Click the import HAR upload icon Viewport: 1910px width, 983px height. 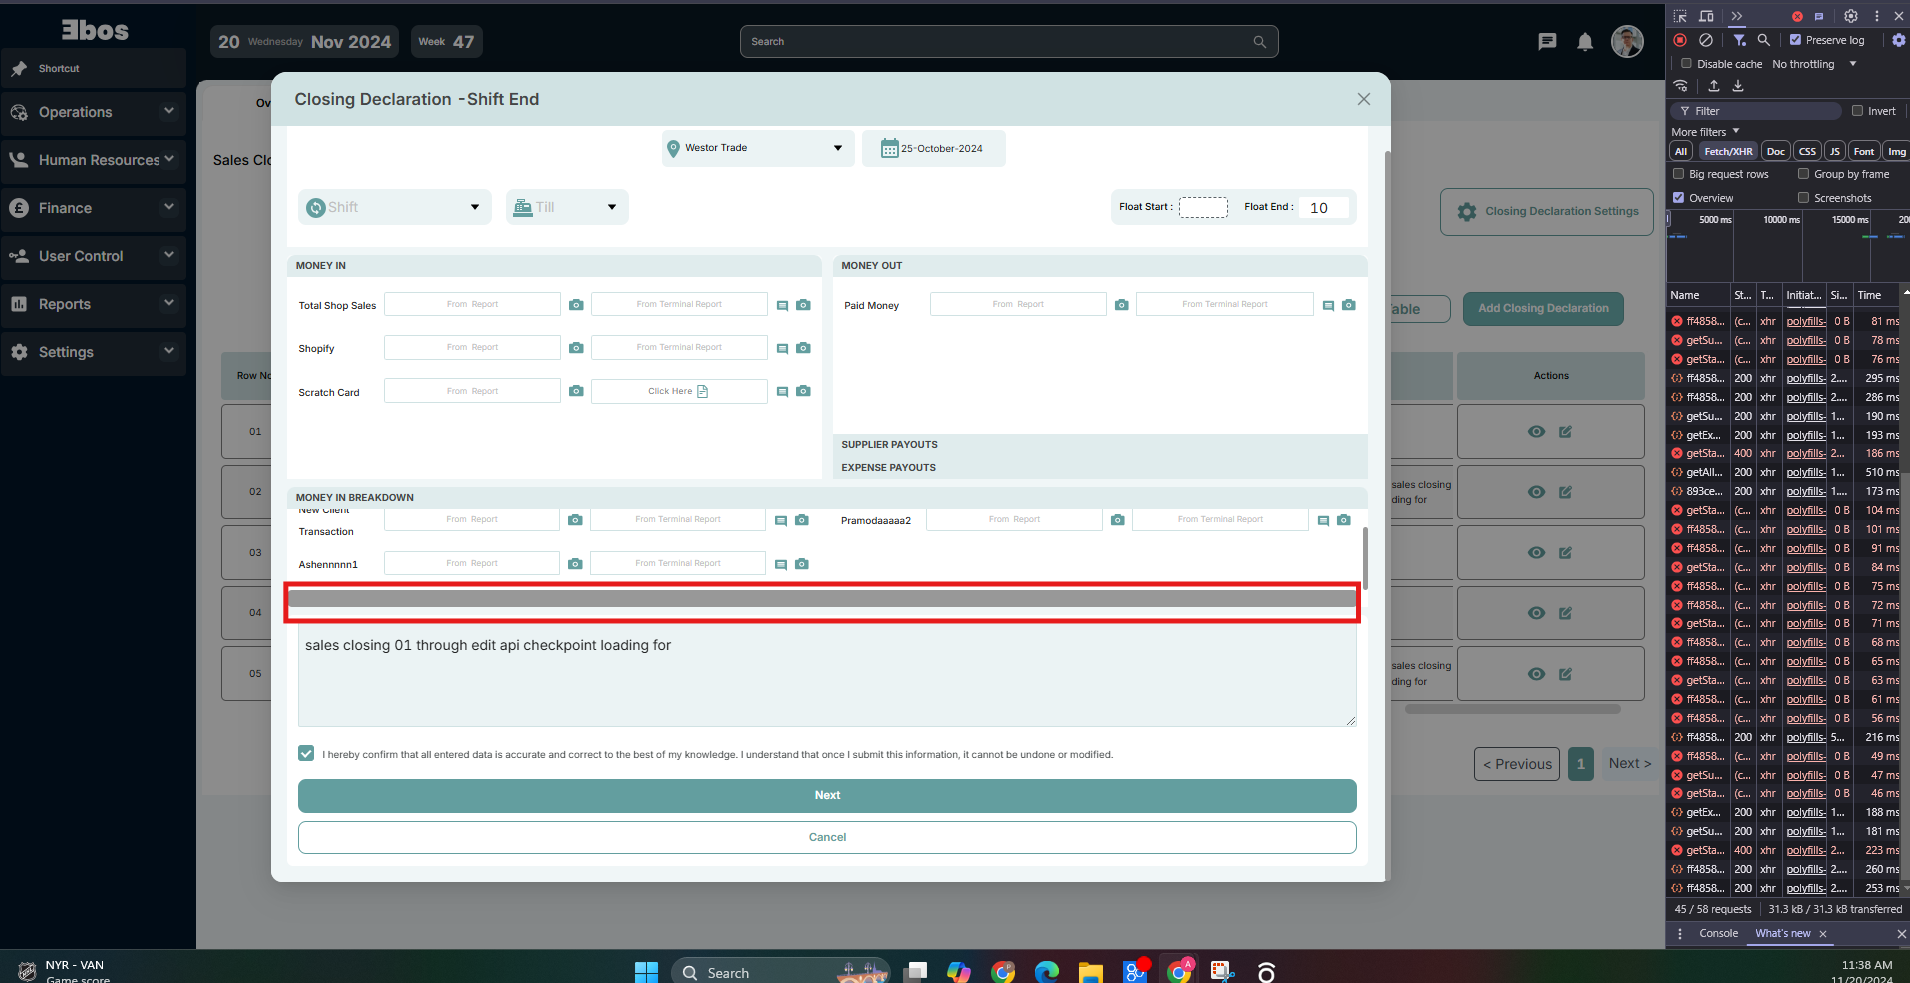[x=1714, y=86]
